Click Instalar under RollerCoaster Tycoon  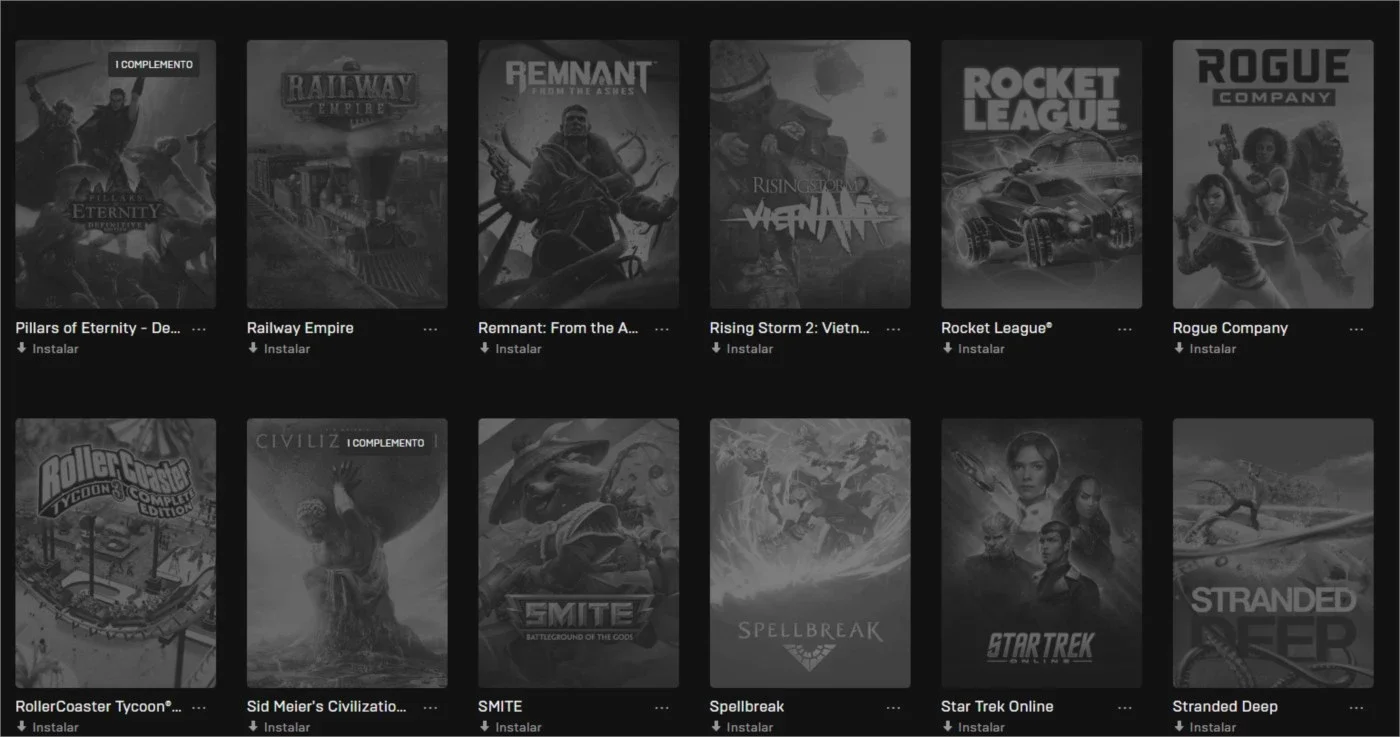(47, 727)
